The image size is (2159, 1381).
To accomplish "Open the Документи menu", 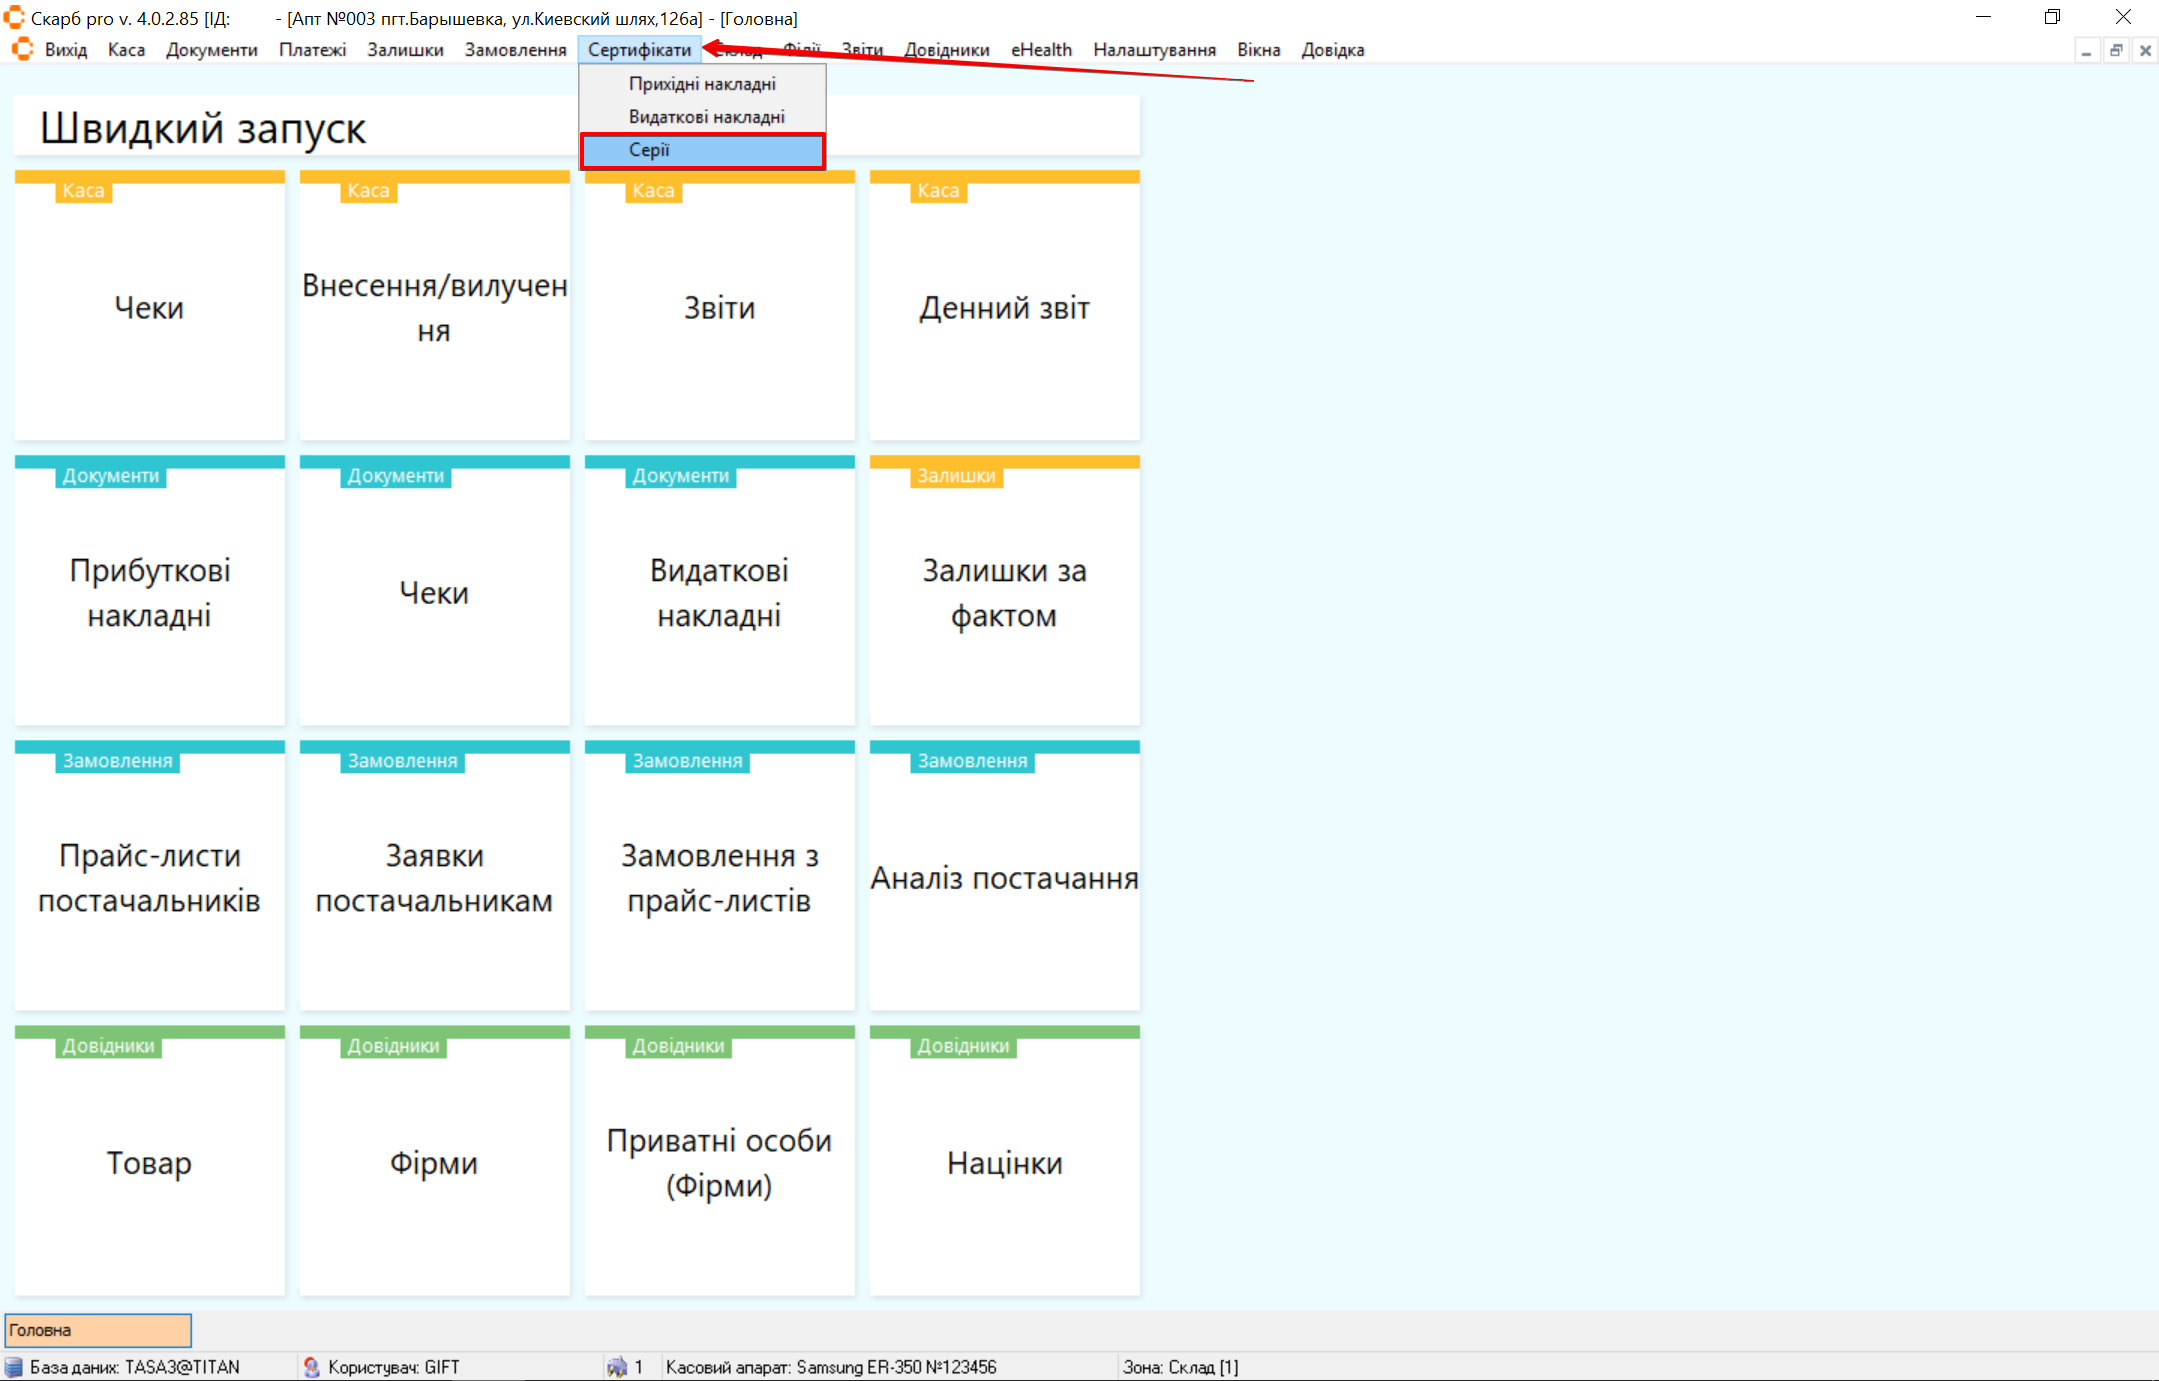I will 211,50.
